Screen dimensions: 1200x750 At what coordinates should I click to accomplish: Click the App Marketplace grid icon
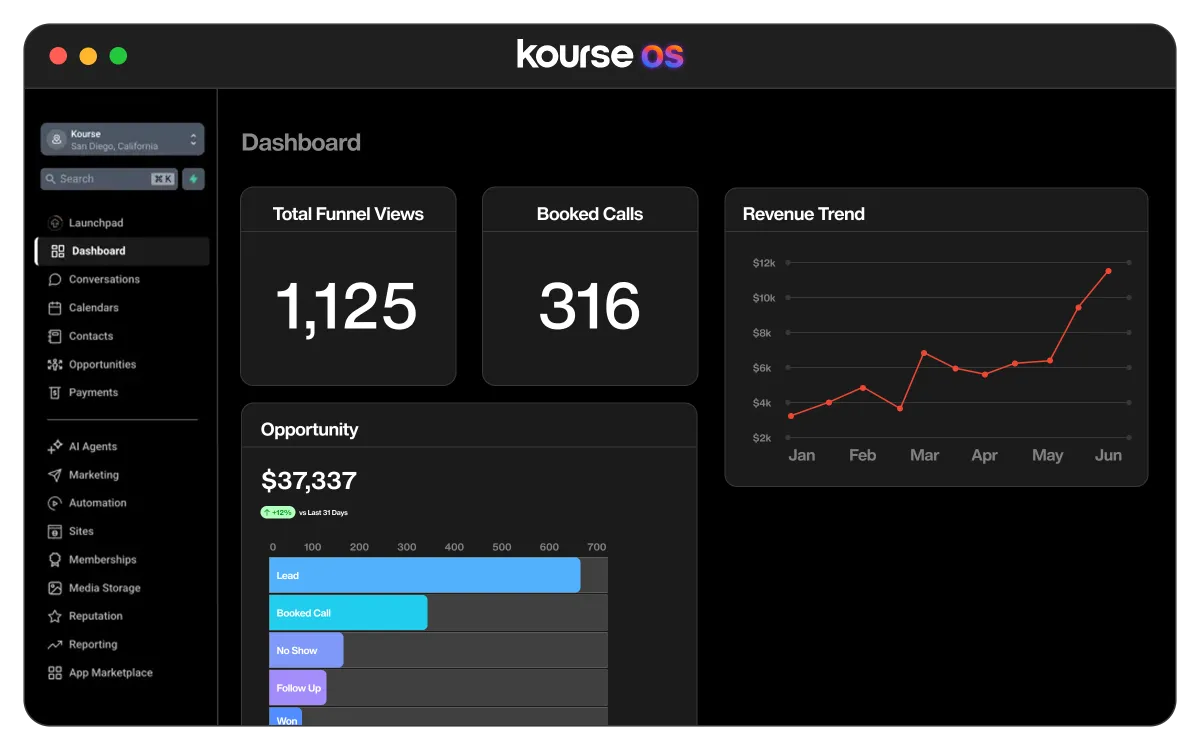pos(55,673)
